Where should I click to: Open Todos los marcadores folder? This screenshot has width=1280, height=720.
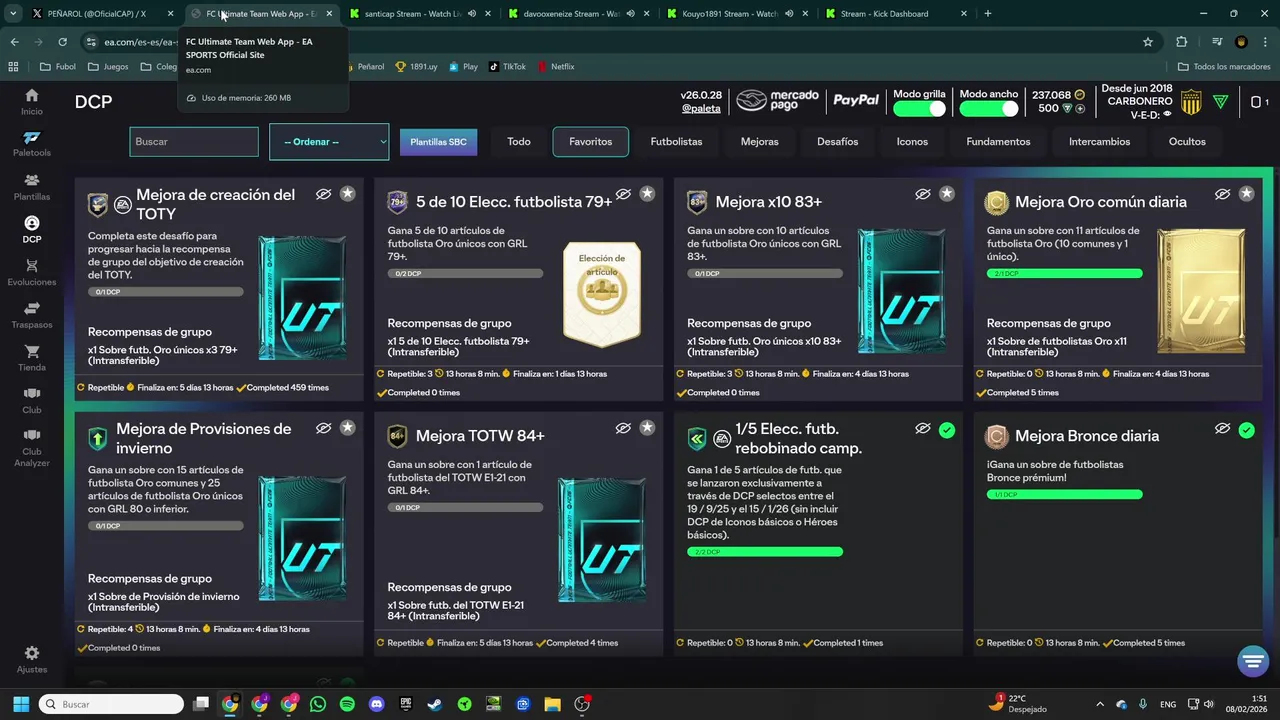point(1224,66)
